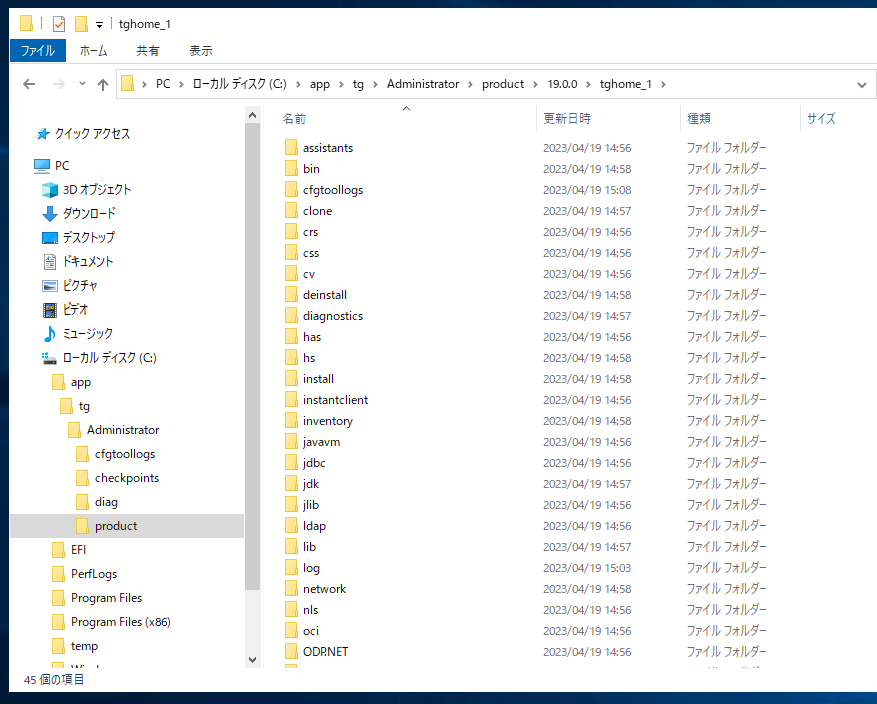This screenshot has height=704, width=877.
Task: Sort by the 種類 column header
Action: [699, 119]
